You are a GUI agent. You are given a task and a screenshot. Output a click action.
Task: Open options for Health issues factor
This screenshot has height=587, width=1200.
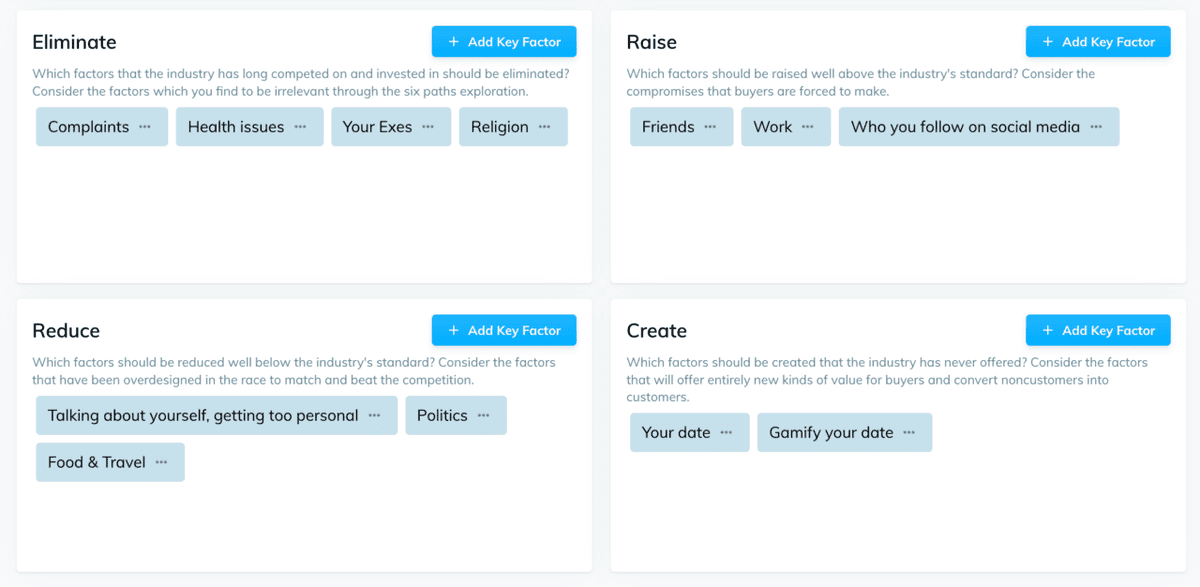coord(300,127)
